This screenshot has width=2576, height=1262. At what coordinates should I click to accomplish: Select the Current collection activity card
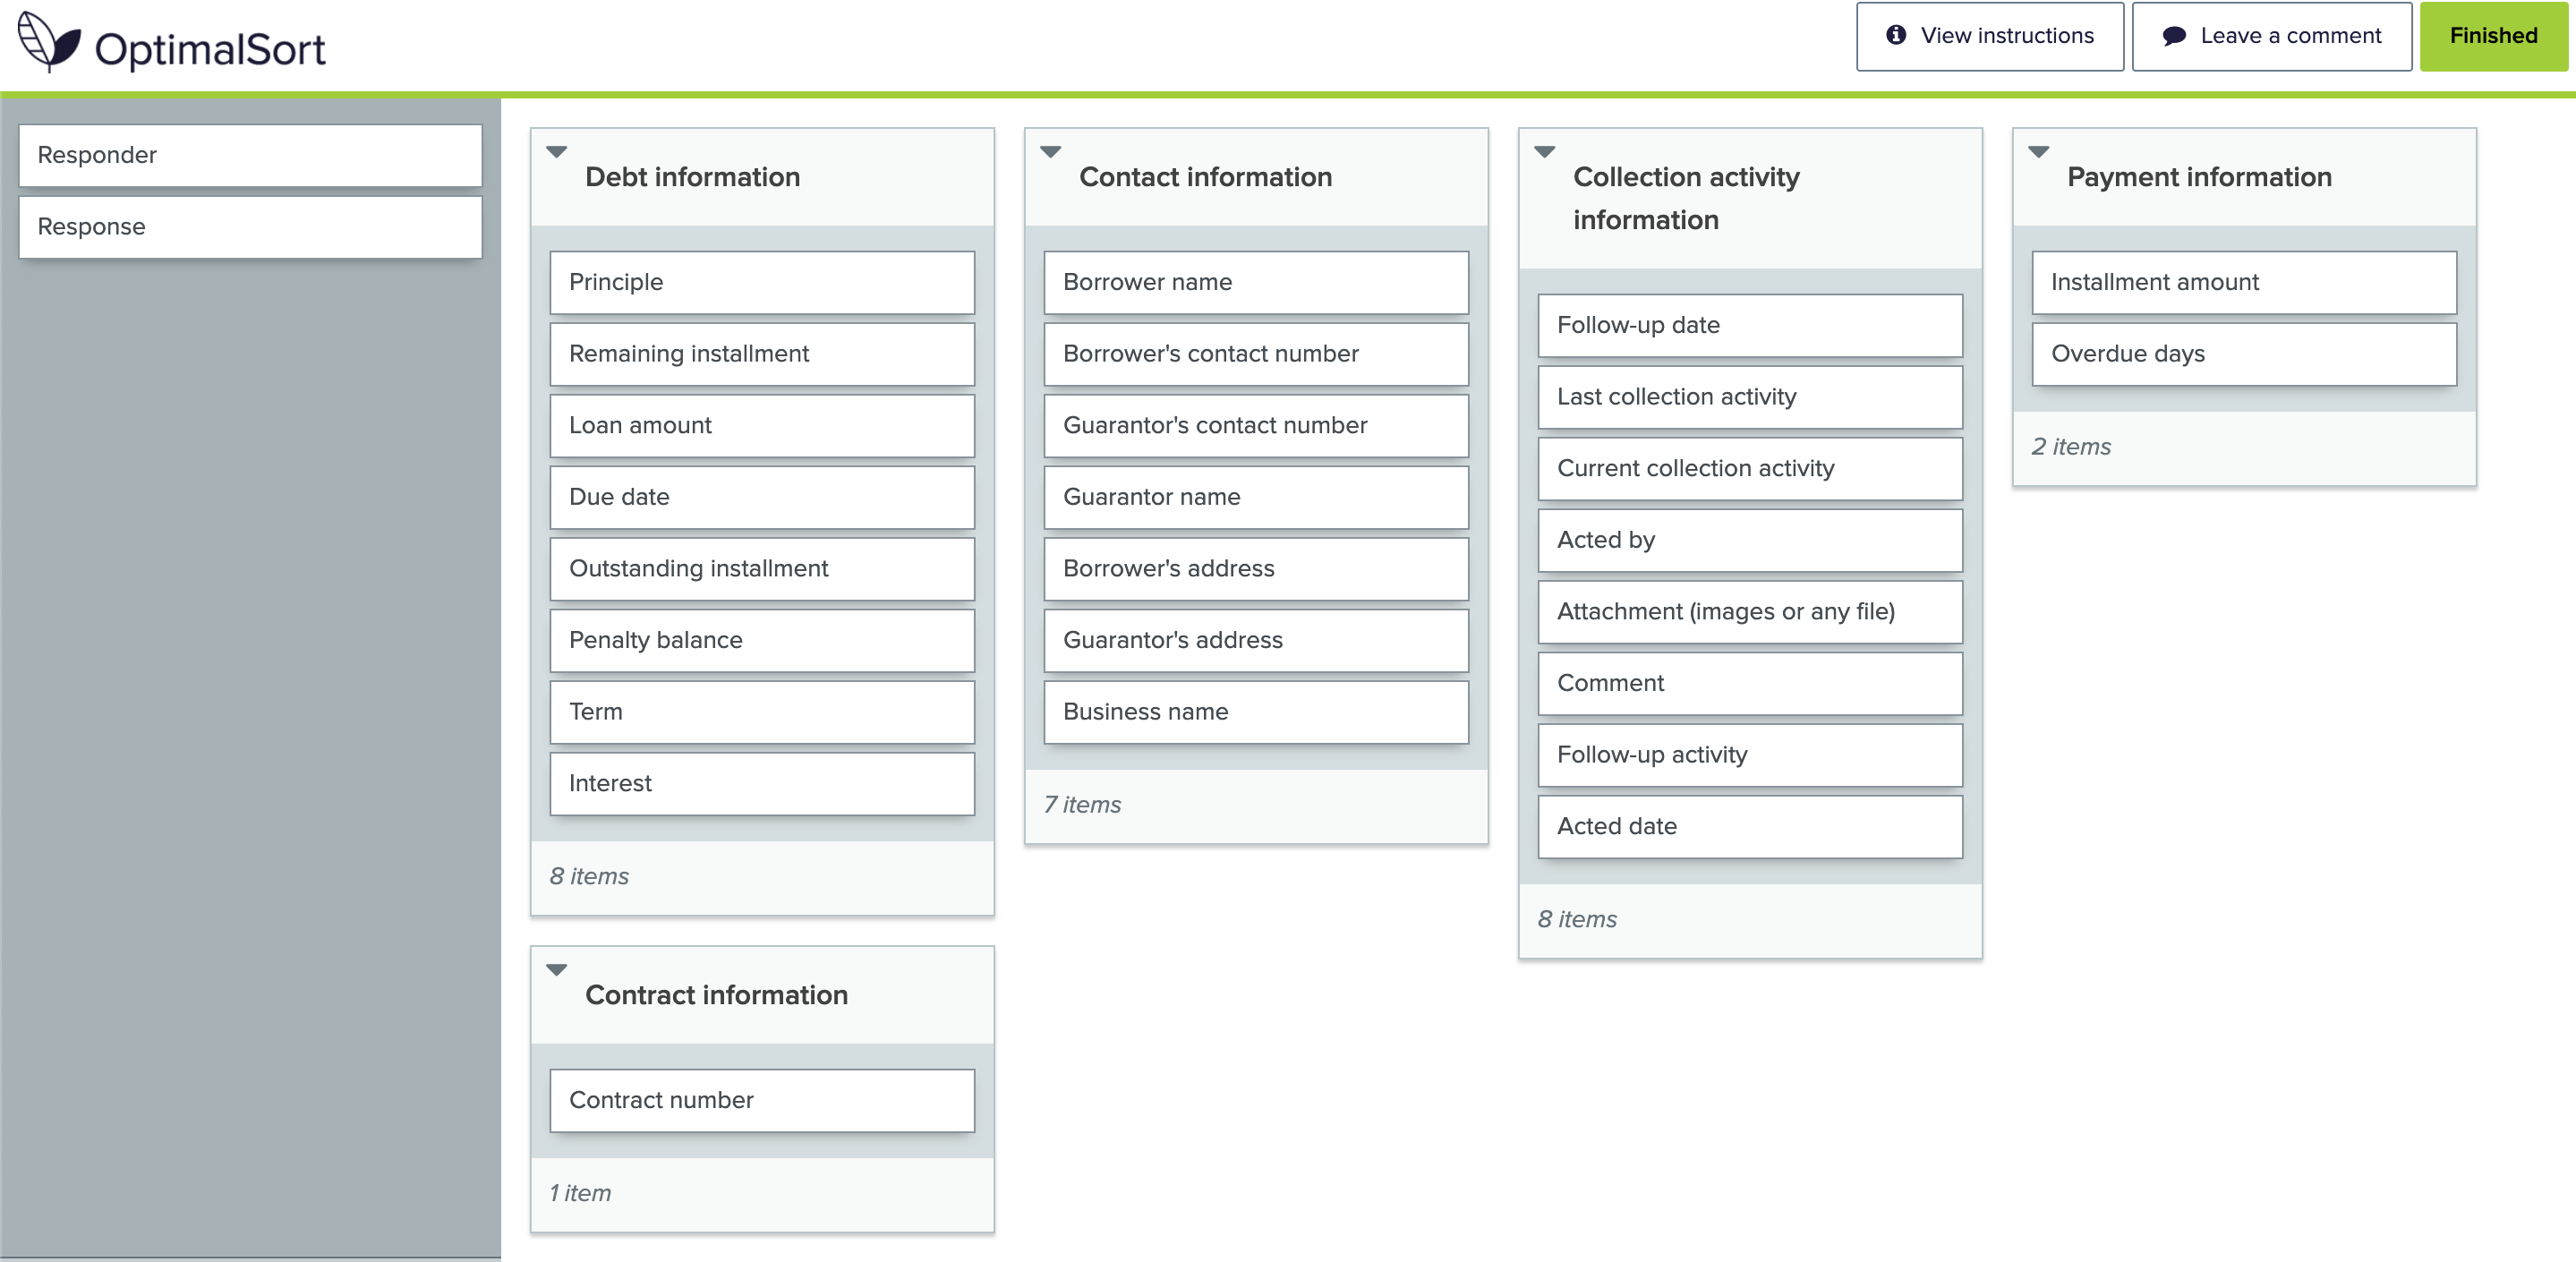pos(1750,469)
